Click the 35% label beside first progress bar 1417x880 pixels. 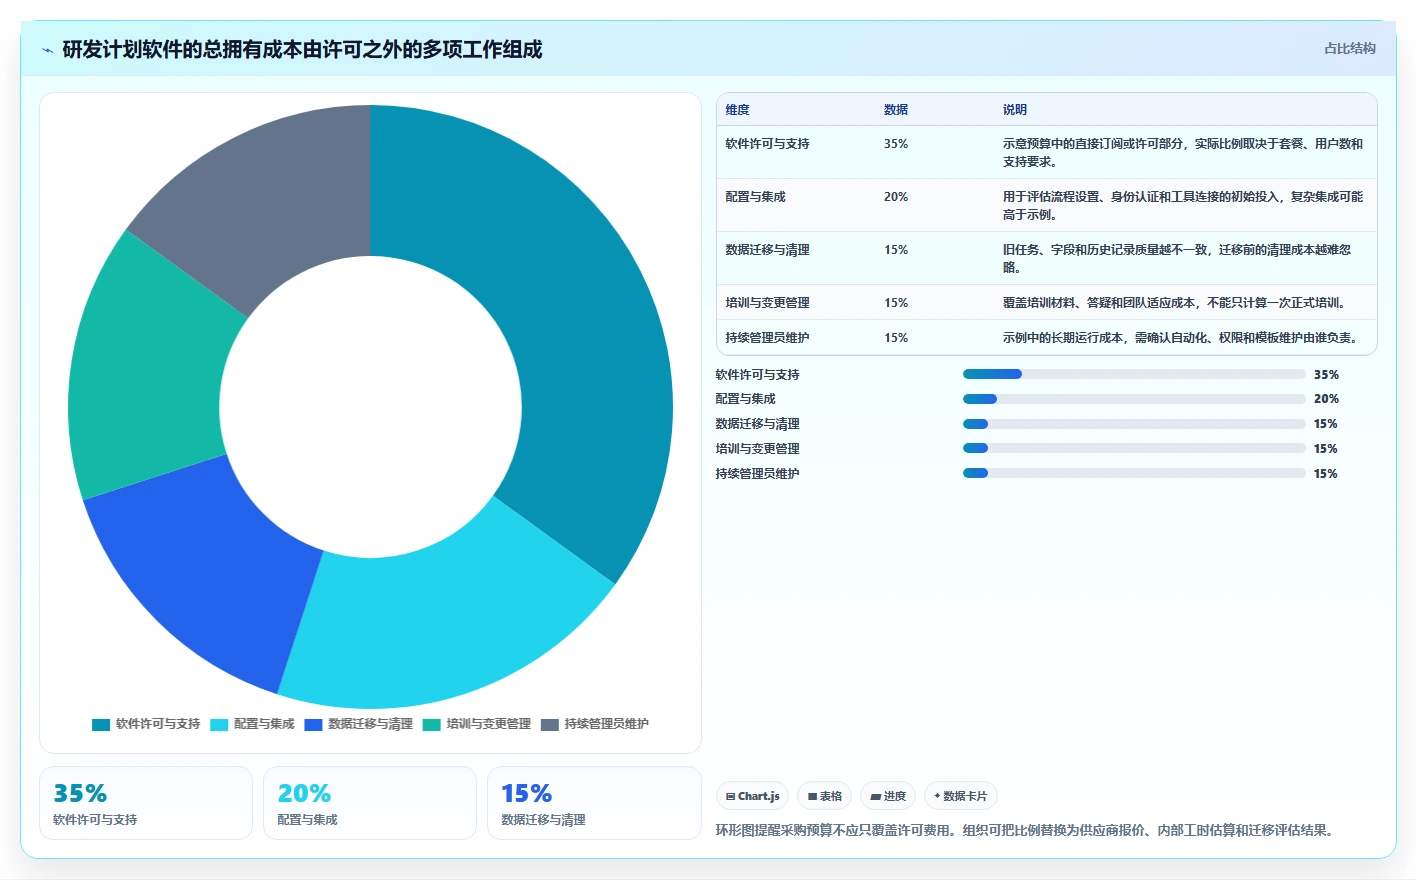click(1326, 375)
